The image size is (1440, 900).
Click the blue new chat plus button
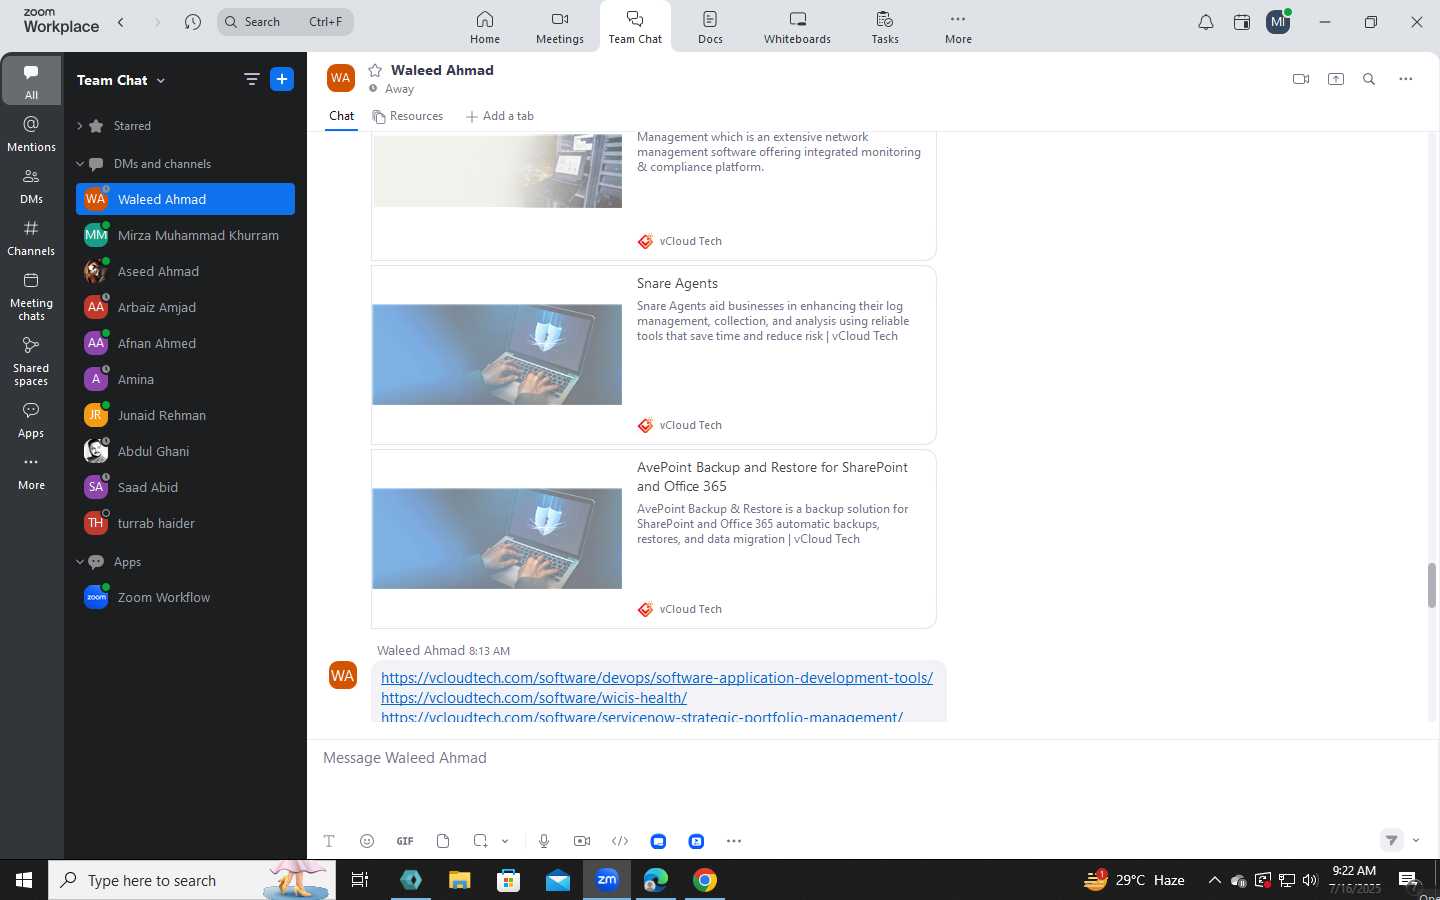(x=282, y=80)
